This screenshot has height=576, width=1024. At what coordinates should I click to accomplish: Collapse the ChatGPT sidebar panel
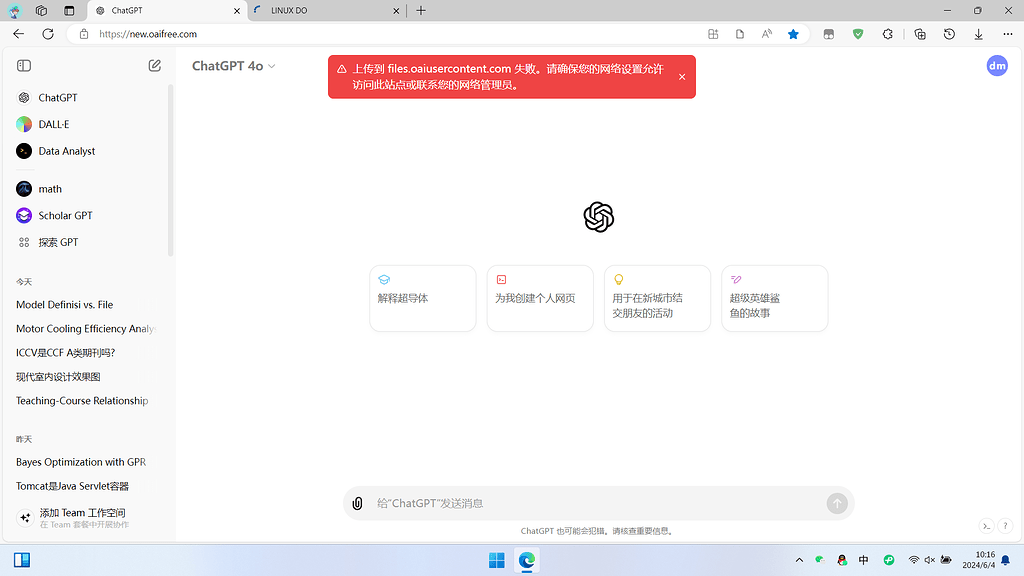pos(24,65)
